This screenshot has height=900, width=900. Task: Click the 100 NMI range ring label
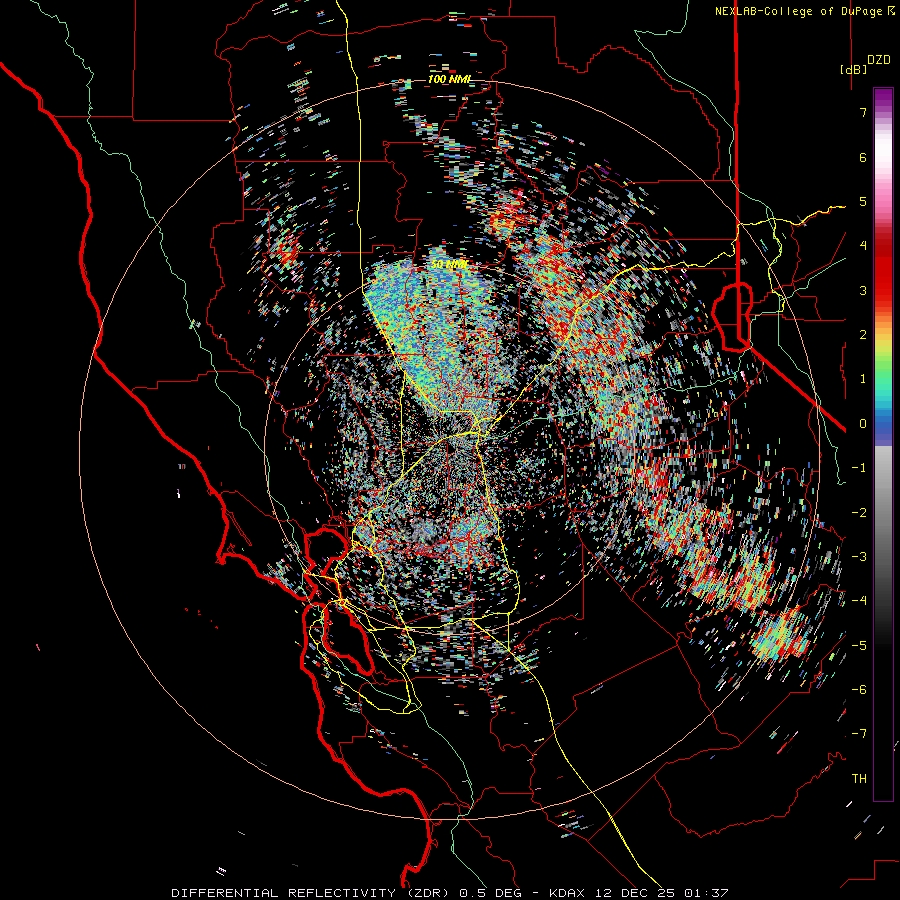(450, 79)
